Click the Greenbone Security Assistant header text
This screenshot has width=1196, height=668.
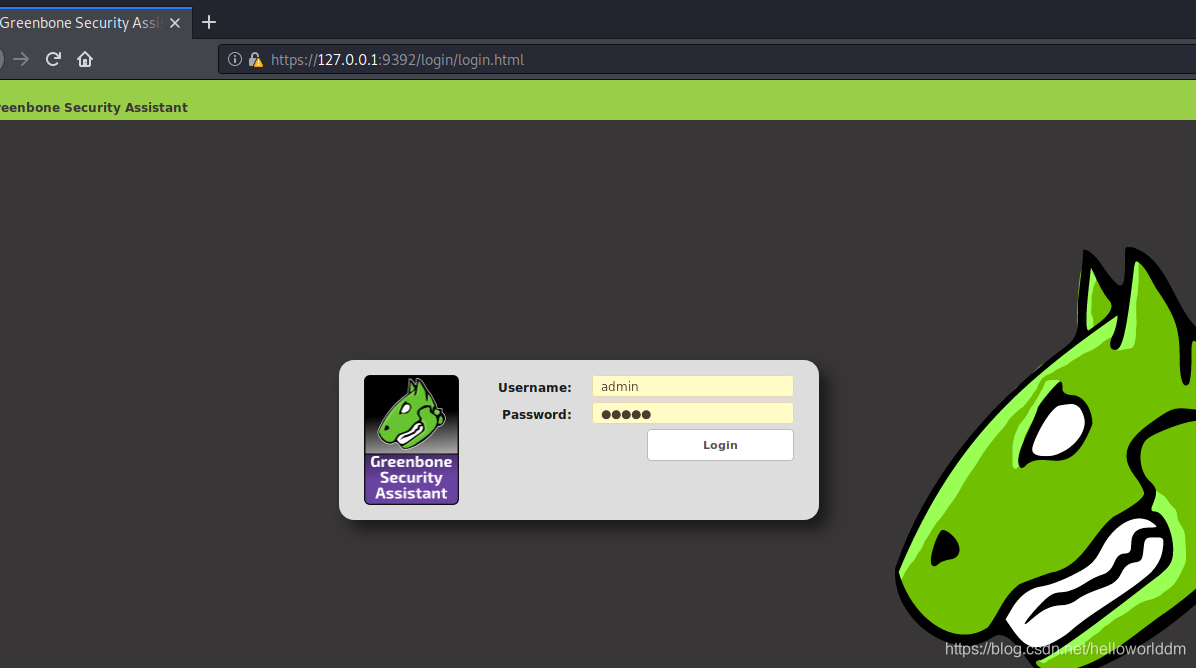point(93,108)
